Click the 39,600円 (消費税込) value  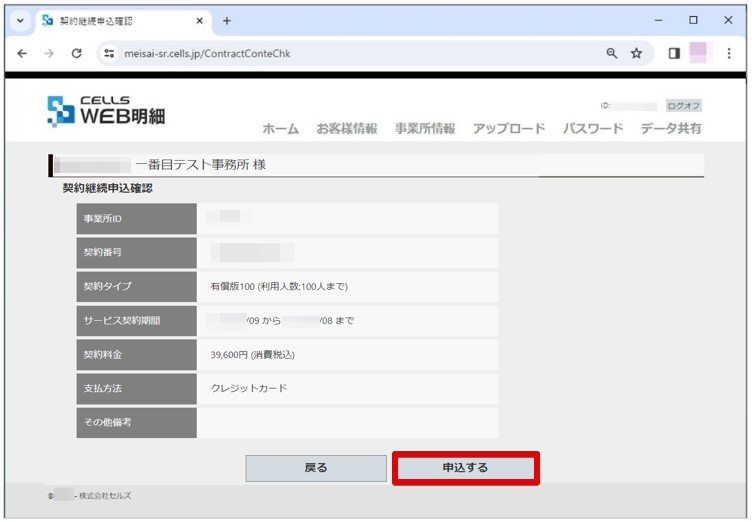[252, 355]
